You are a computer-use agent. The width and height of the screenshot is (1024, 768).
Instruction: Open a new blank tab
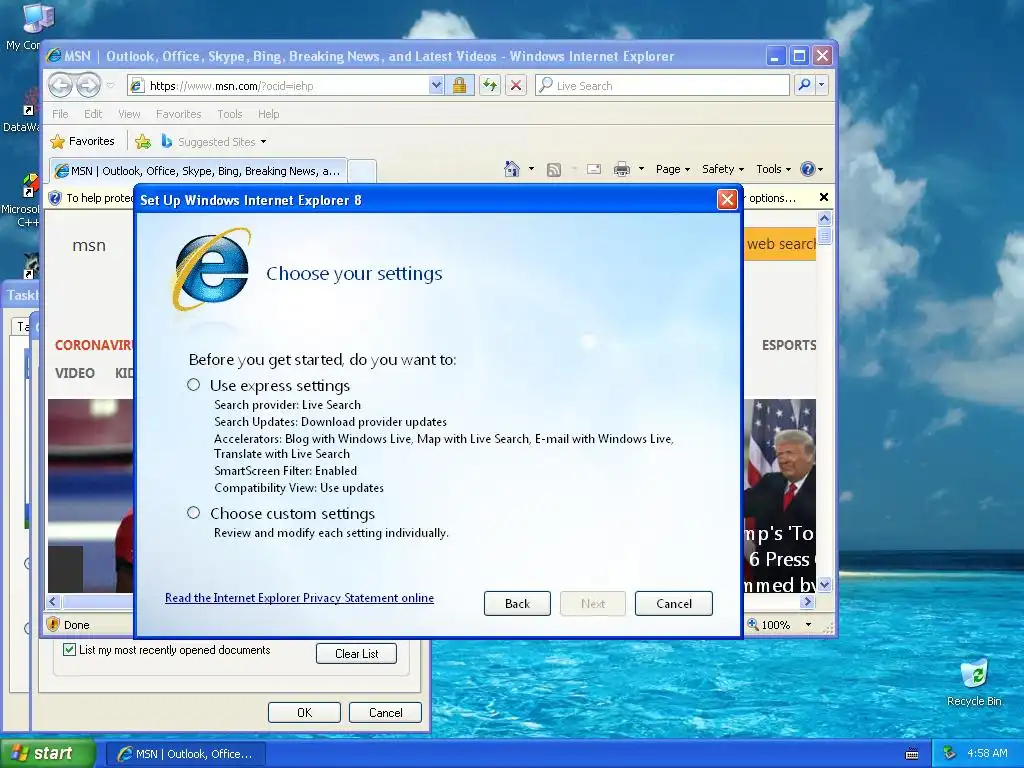point(362,171)
